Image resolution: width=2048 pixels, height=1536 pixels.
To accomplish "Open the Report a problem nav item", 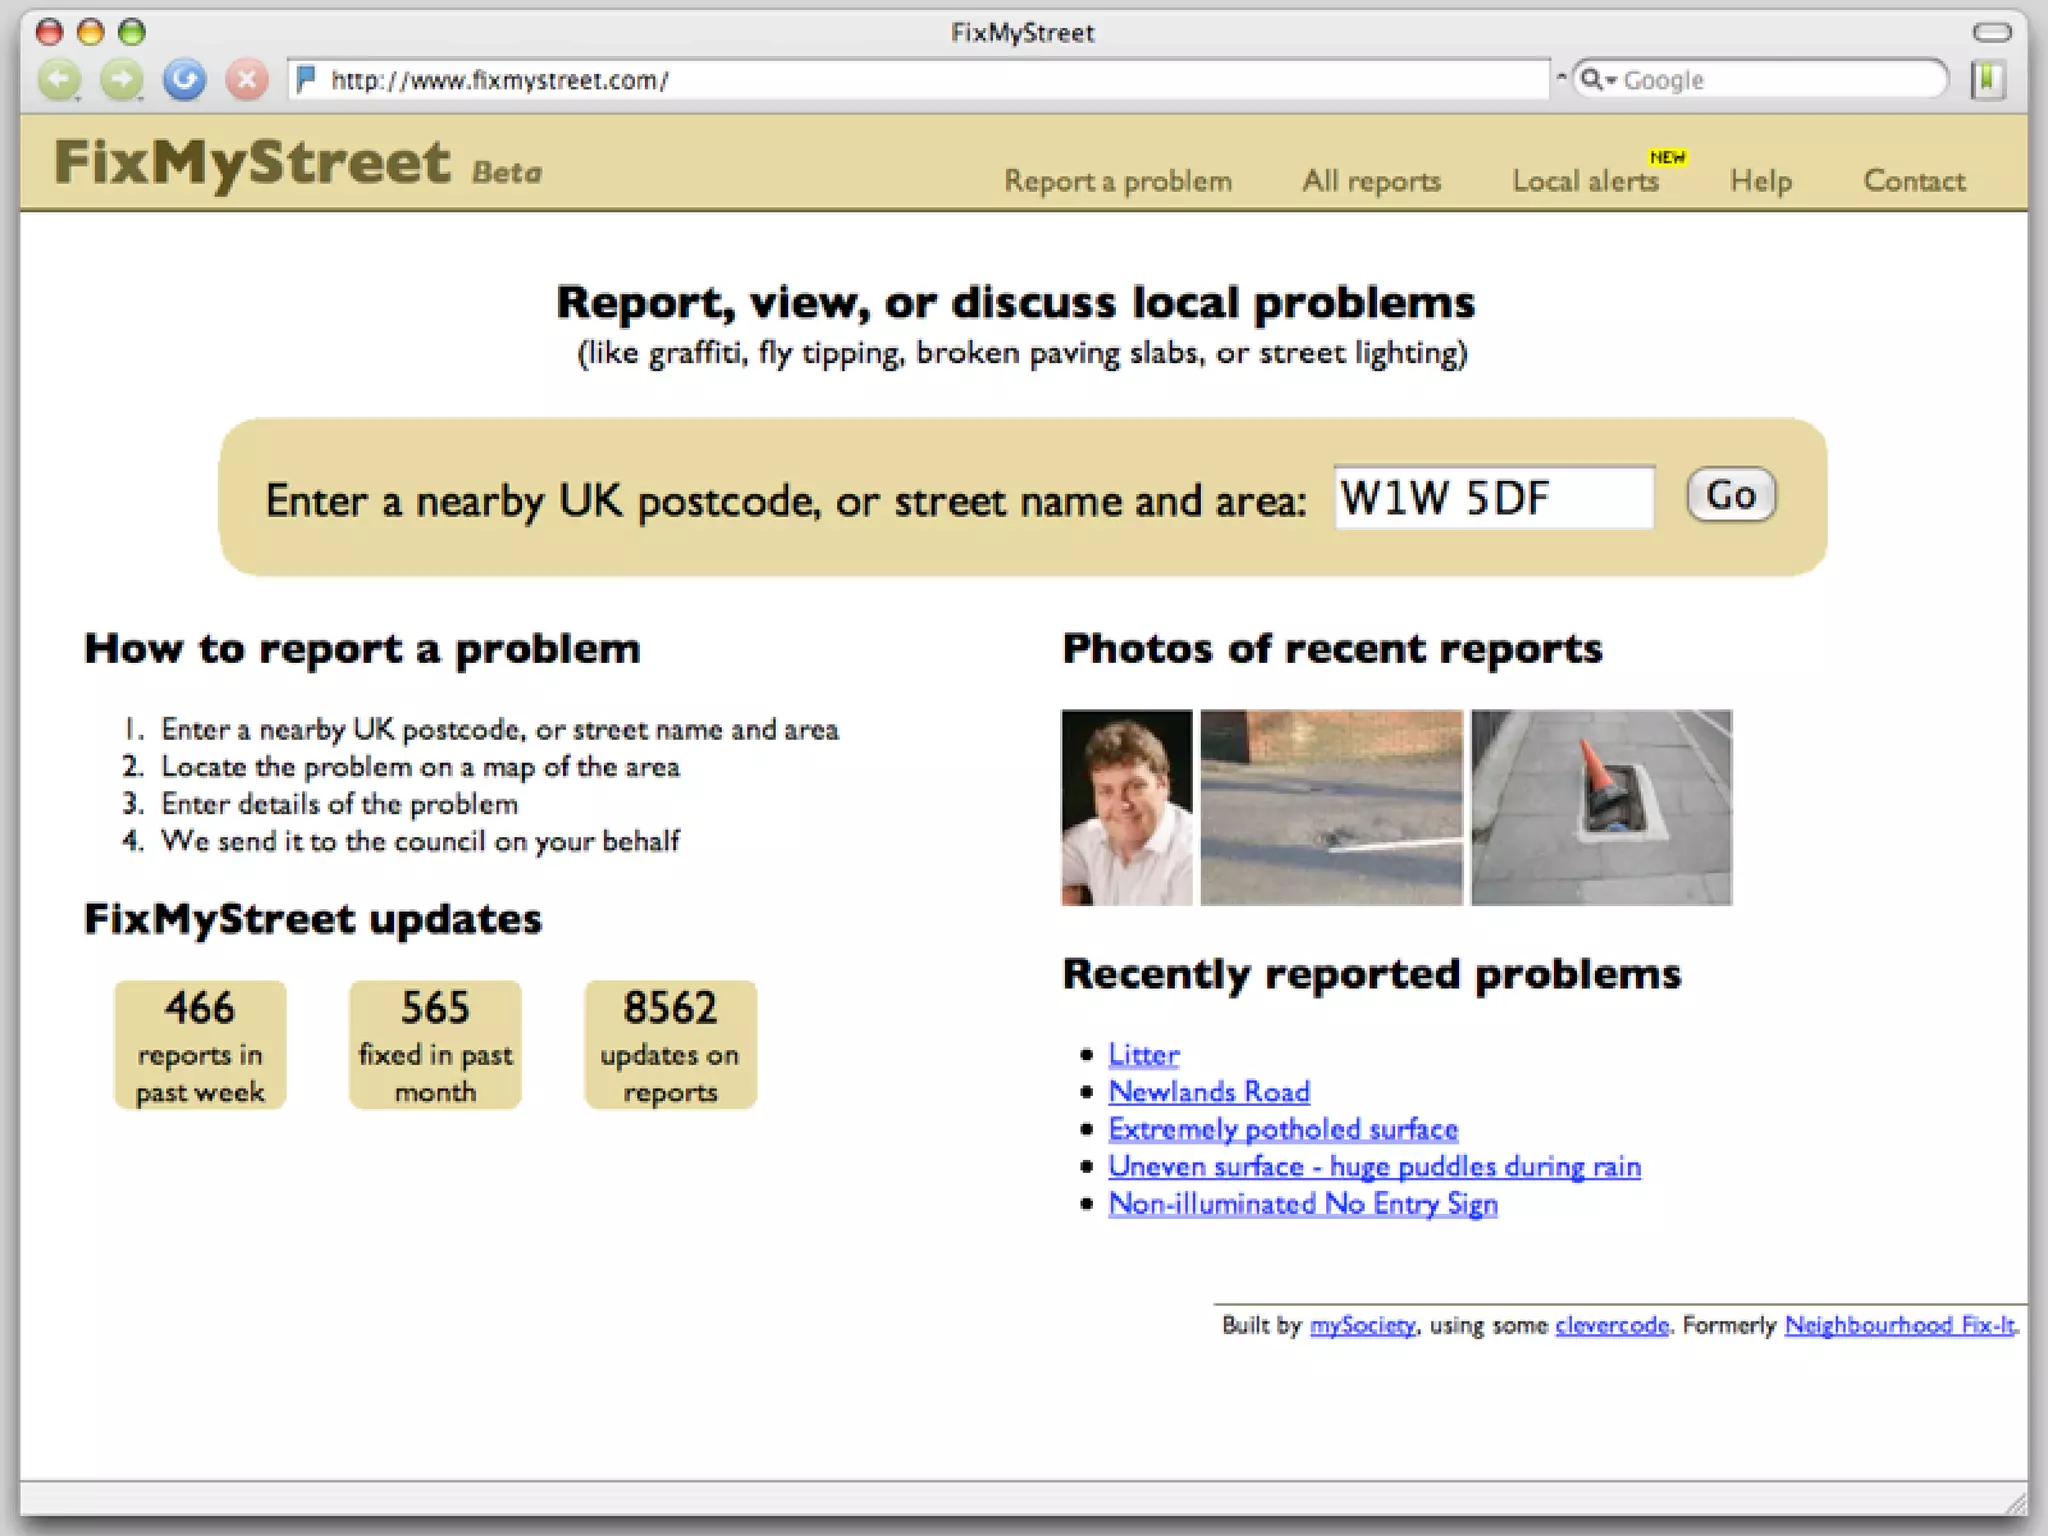I will 1117,181.
